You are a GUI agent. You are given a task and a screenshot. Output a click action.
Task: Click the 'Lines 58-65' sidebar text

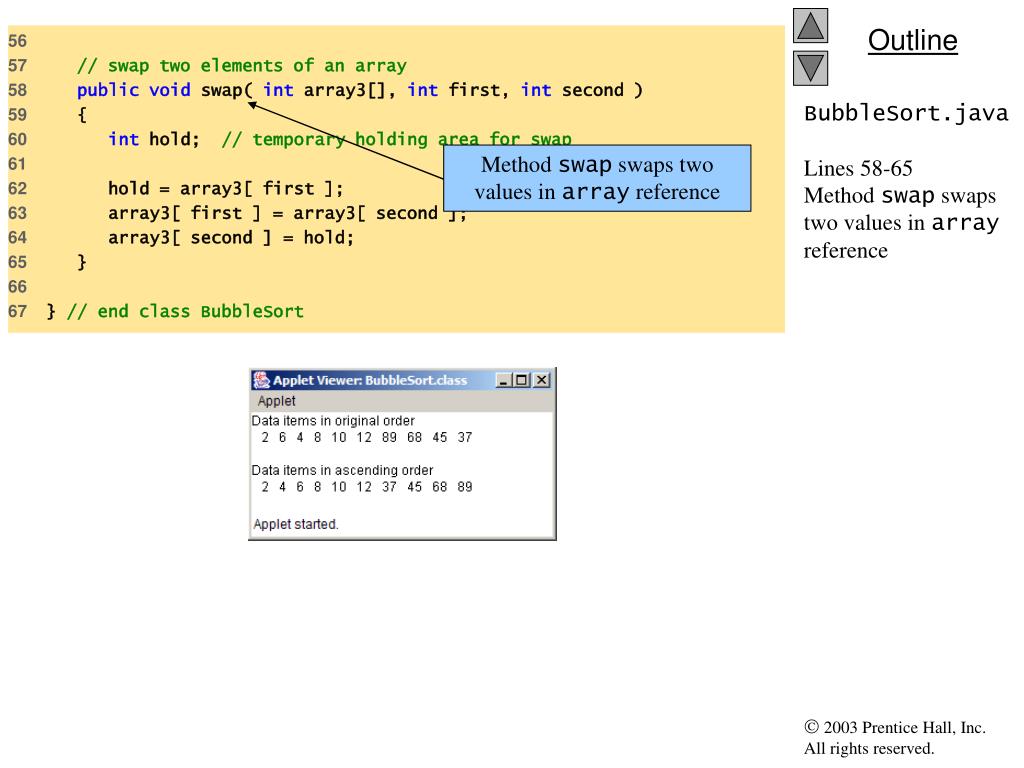[858, 168]
